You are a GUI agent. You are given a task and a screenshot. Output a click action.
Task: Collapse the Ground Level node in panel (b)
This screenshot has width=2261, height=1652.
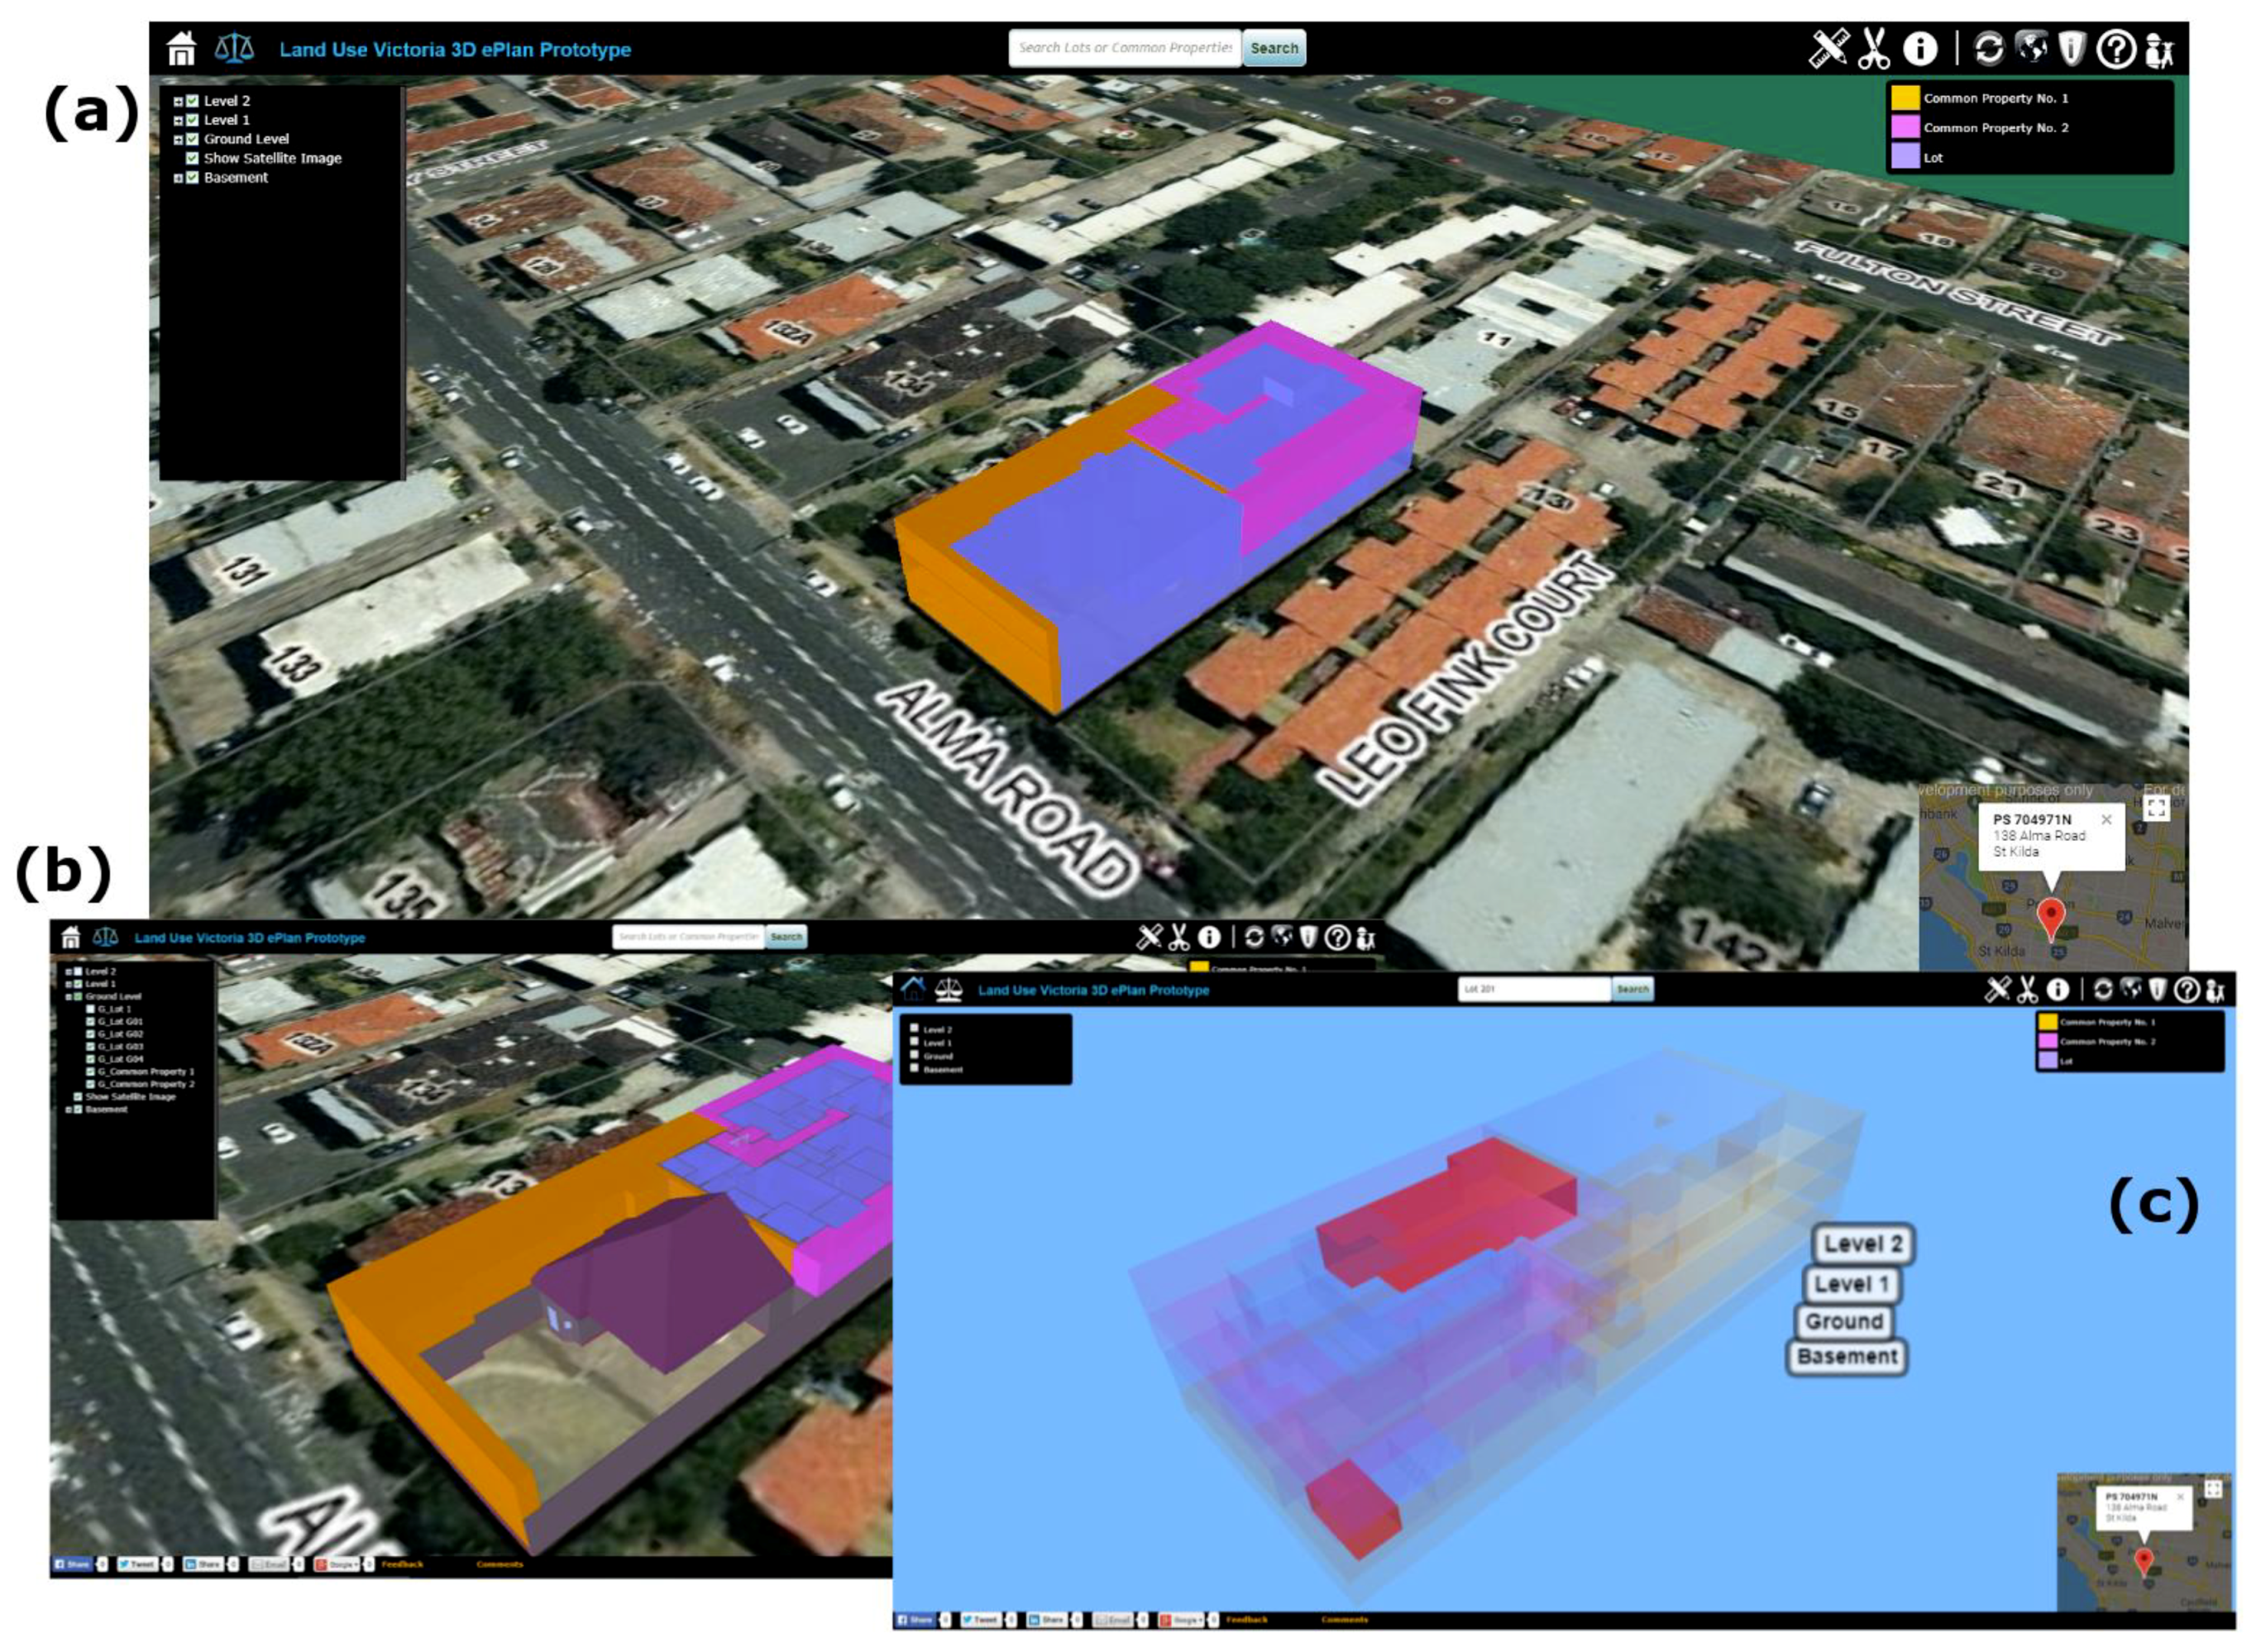pos(68,997)
